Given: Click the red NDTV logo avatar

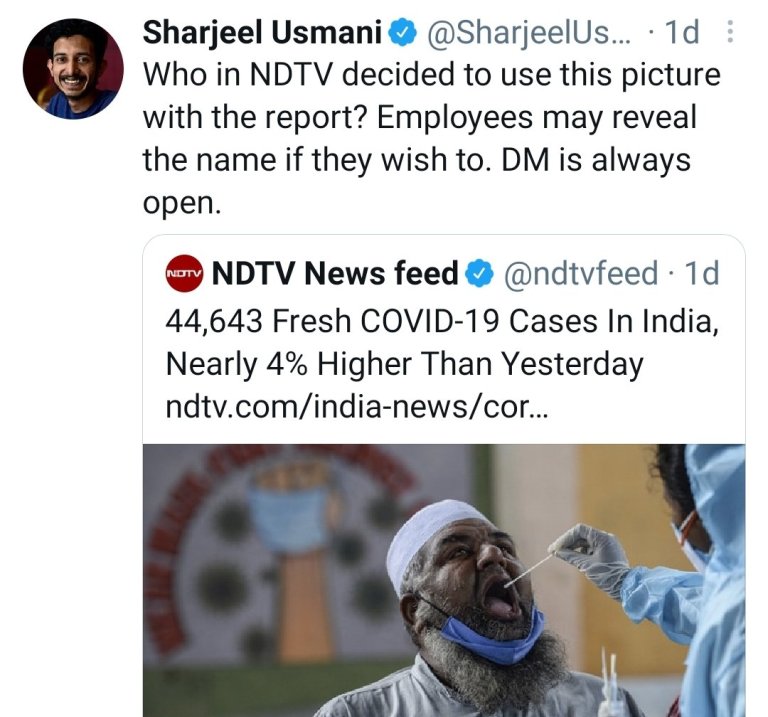Looking at the screenshot, I should [183, 272].
